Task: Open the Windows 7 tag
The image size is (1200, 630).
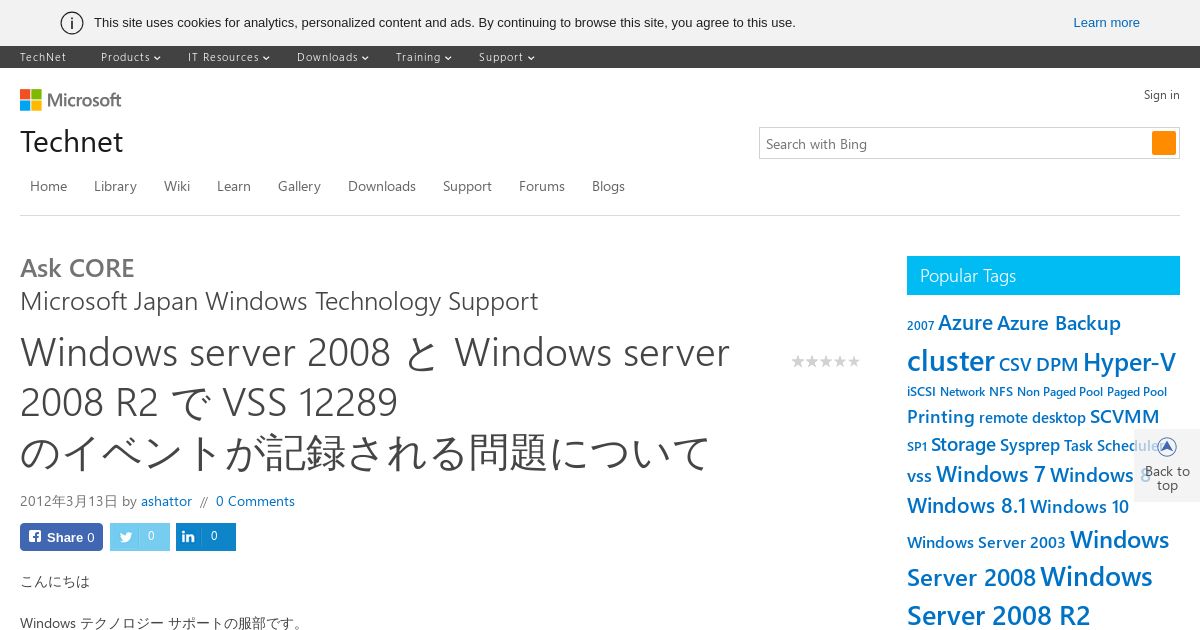Action: pos(990,474)
